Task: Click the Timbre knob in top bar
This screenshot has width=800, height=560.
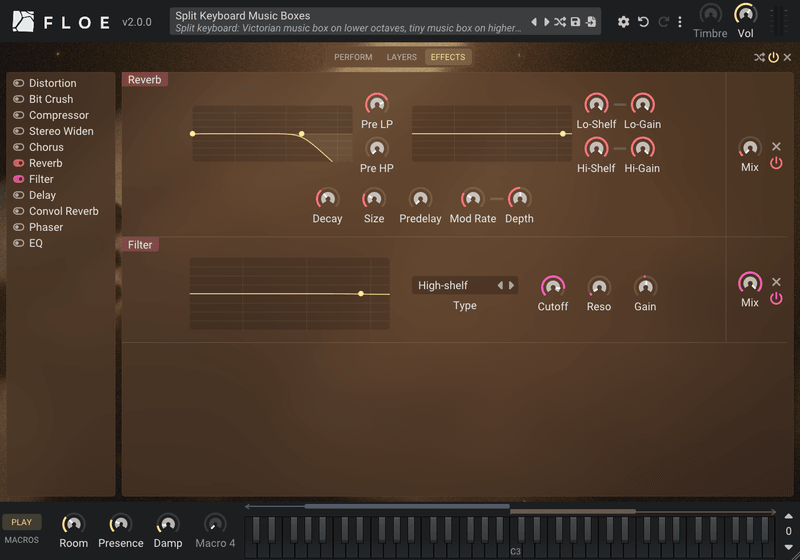Action: point(710,14)
